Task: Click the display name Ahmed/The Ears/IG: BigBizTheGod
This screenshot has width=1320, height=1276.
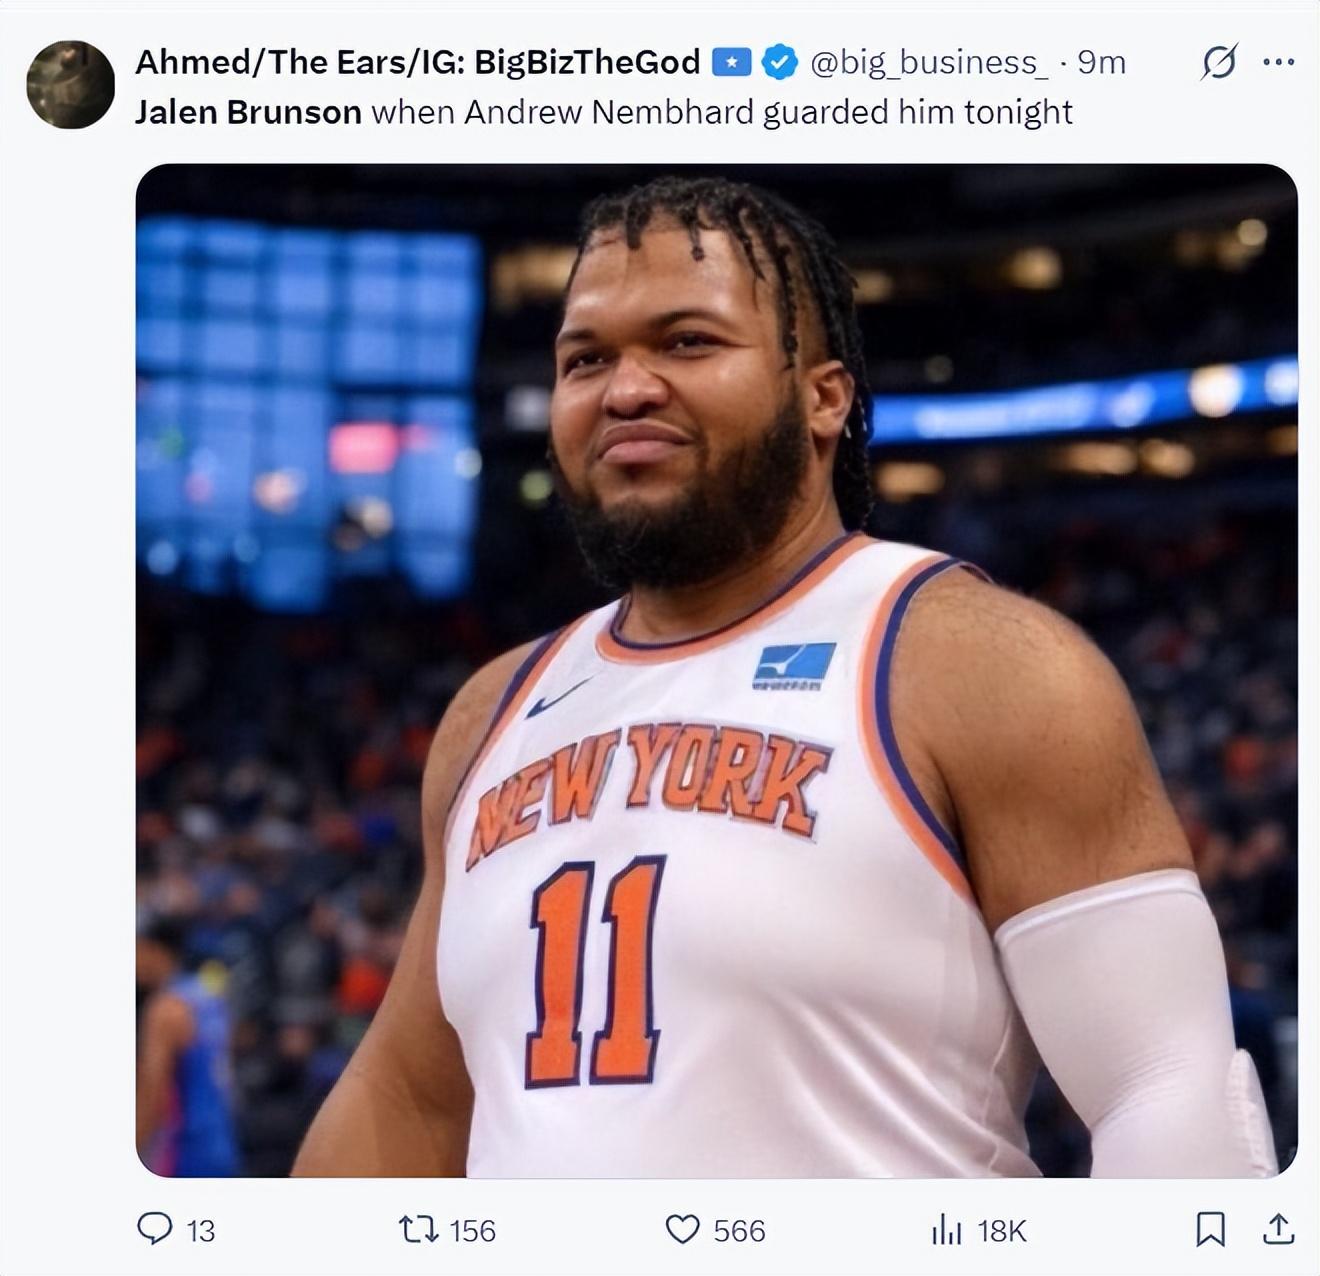Action: point(417,62)
